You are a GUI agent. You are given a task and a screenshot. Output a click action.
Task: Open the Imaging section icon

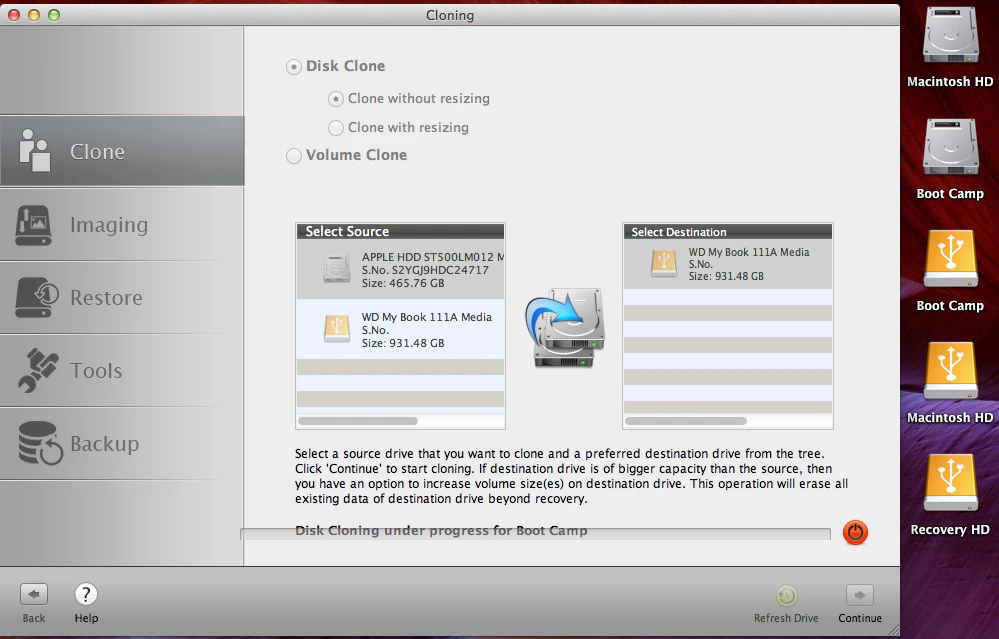click(38, 224)
